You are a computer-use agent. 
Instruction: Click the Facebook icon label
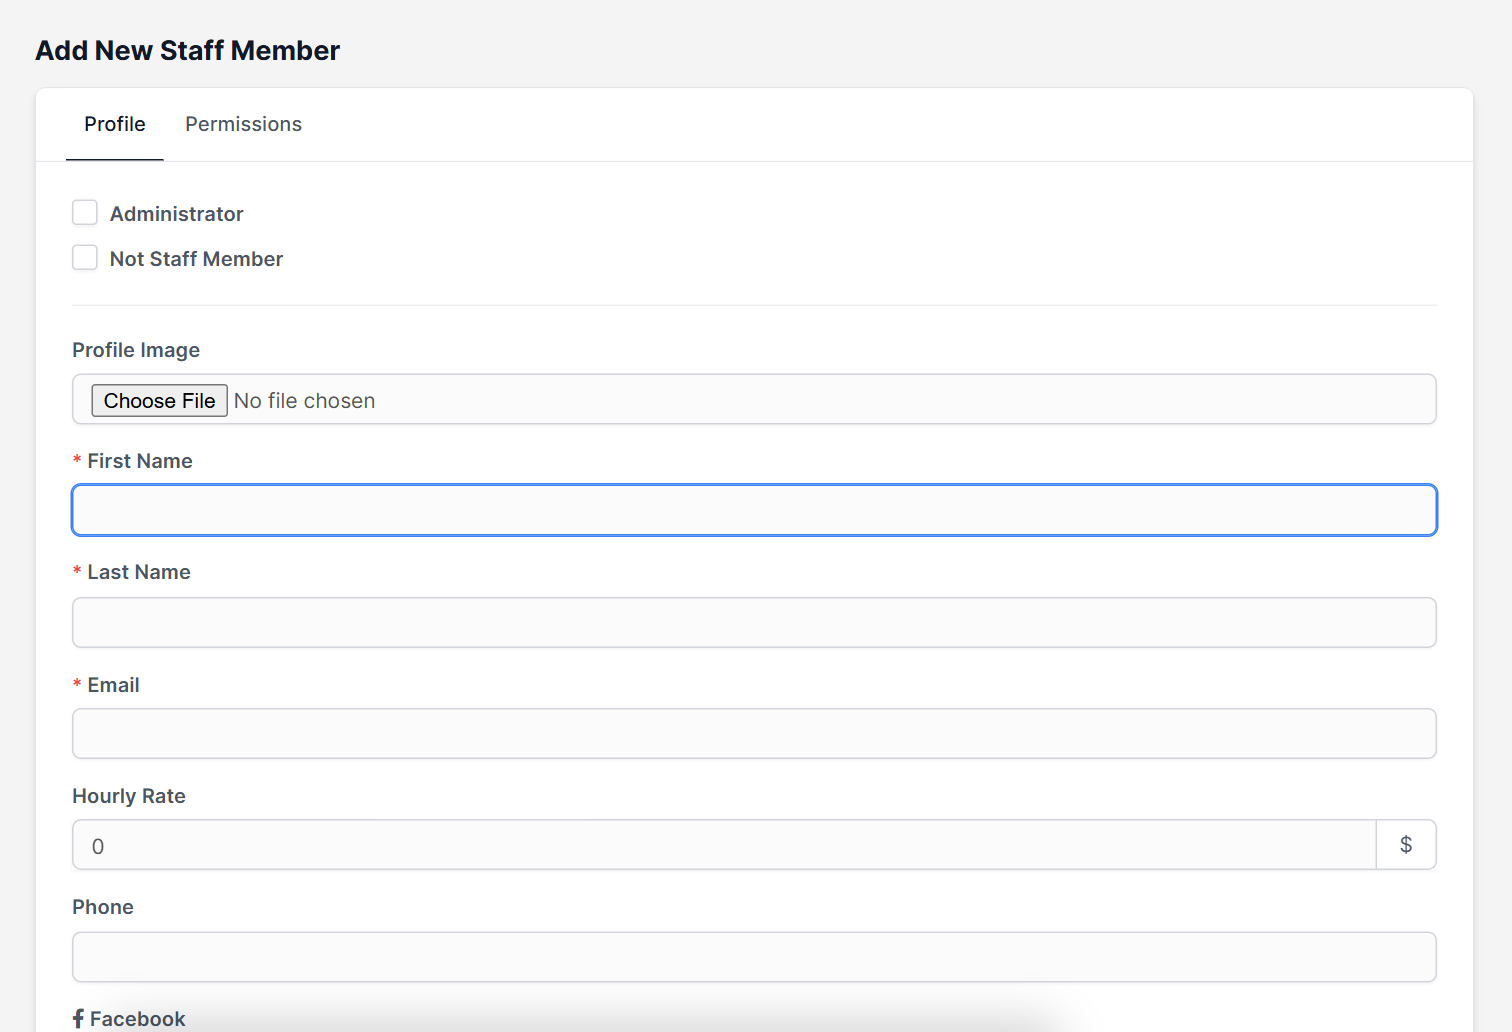129,1019
